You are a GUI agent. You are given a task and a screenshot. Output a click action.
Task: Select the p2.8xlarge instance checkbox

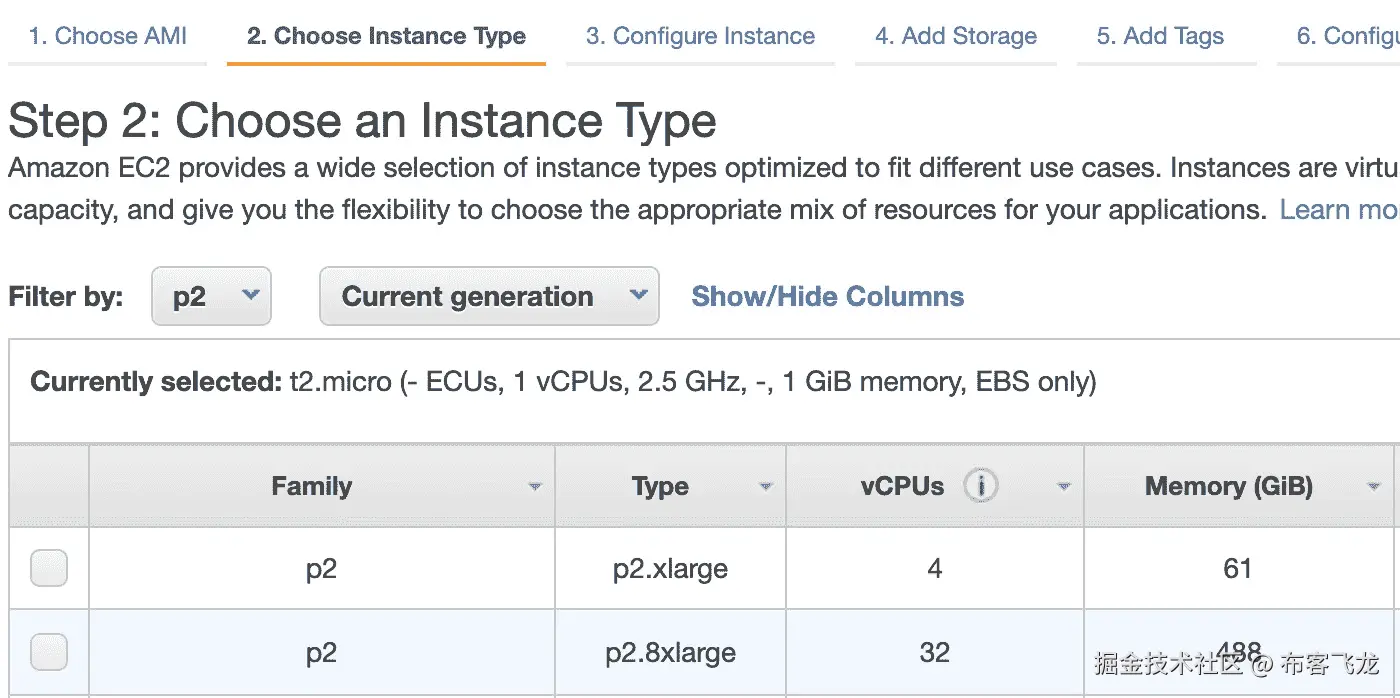coord(49,652)
